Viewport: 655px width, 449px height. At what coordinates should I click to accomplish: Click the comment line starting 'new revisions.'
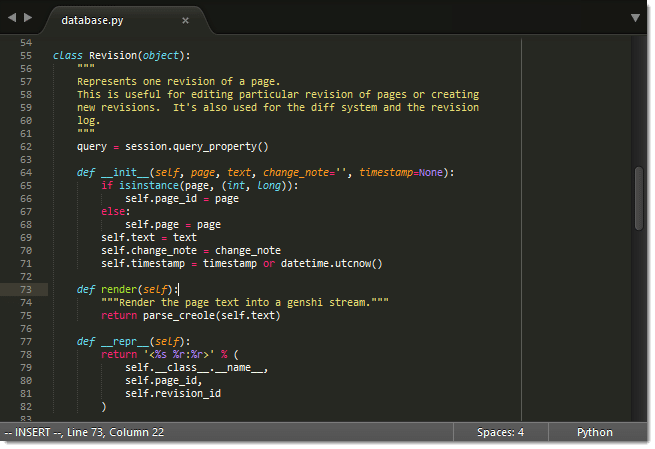278,107
